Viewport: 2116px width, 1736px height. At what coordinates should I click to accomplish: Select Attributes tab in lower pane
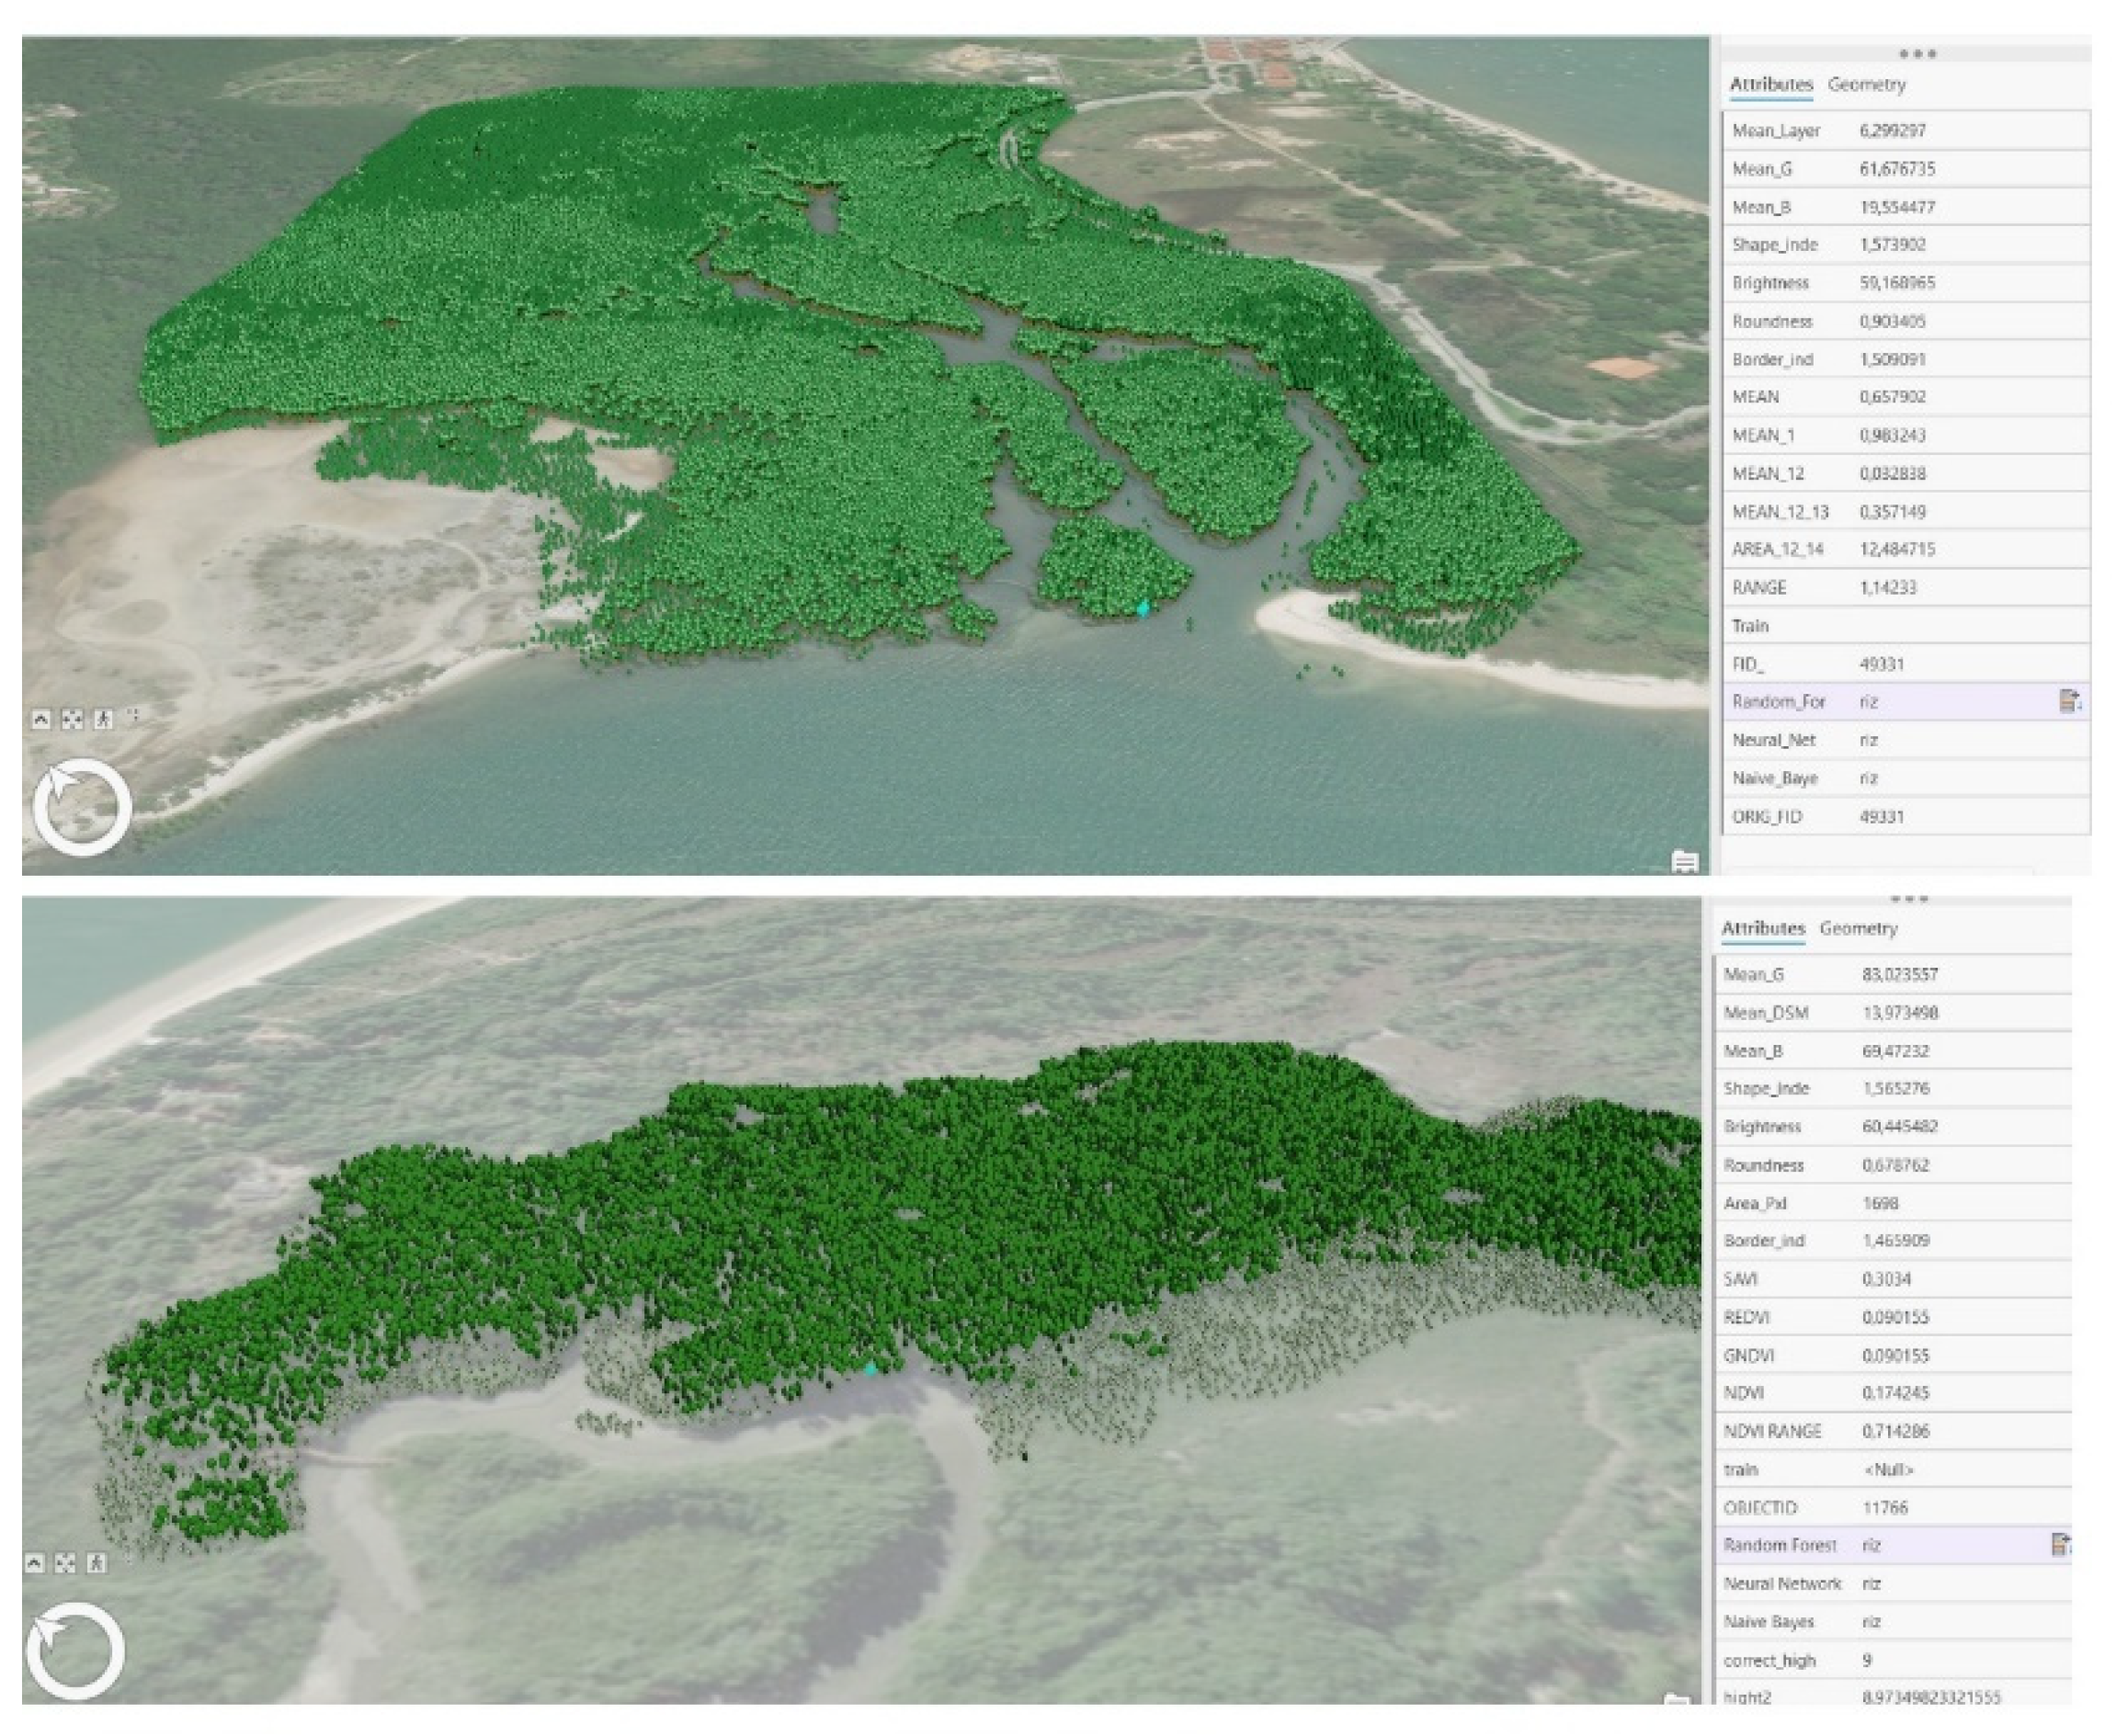(x=1762, y=929)
